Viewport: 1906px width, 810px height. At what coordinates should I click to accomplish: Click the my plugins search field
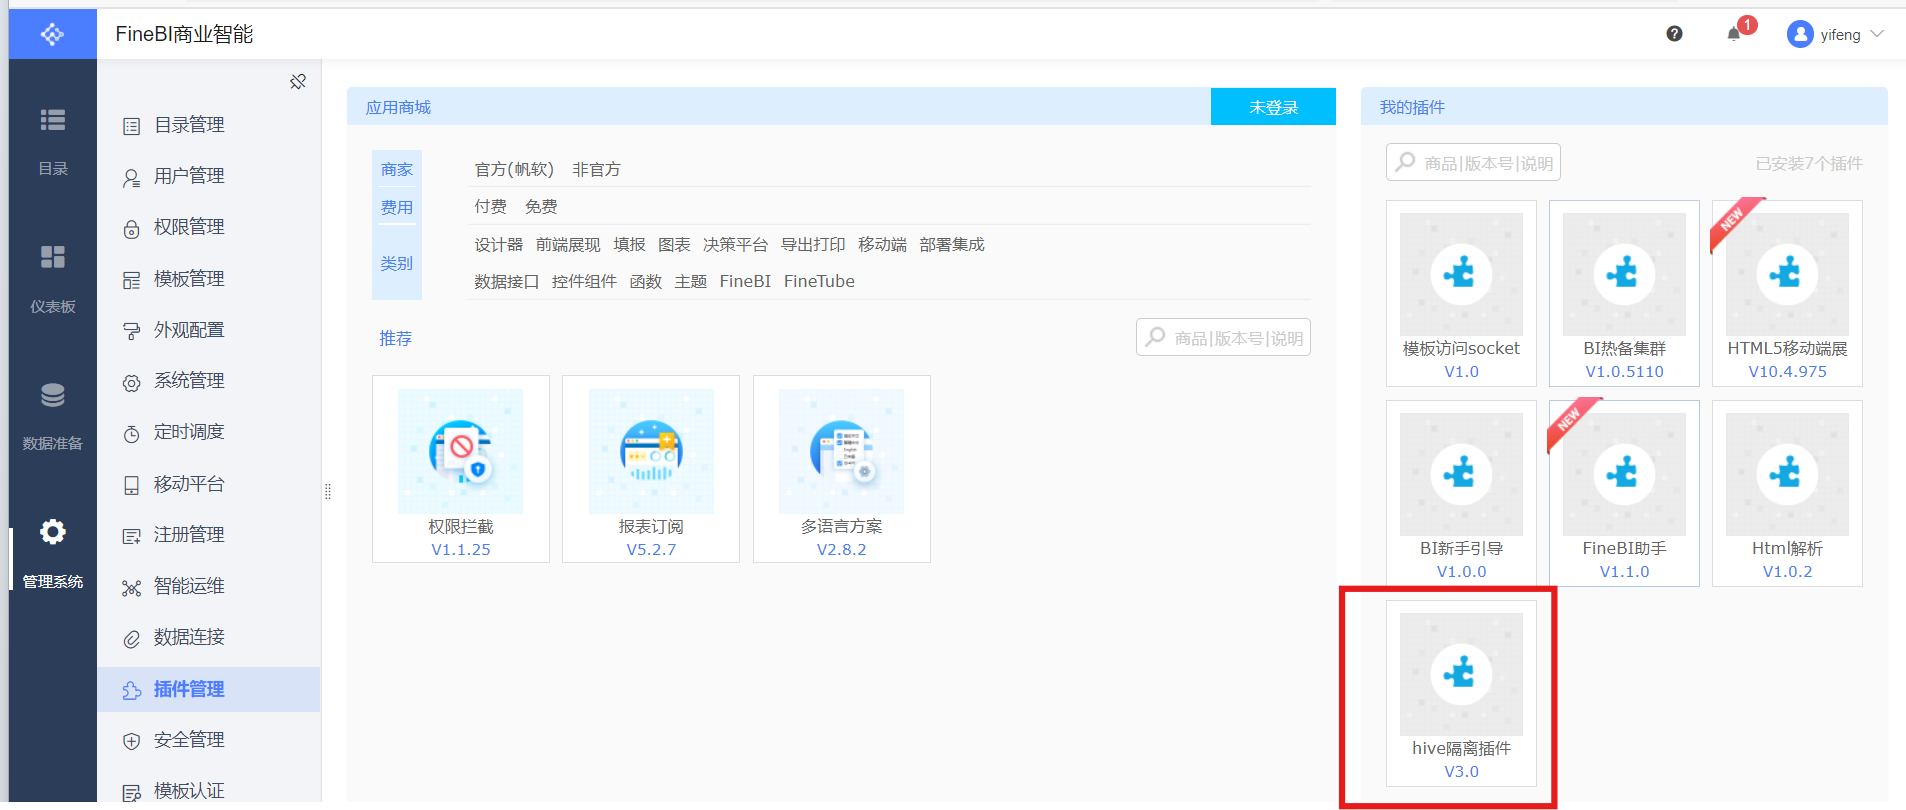1473,162
